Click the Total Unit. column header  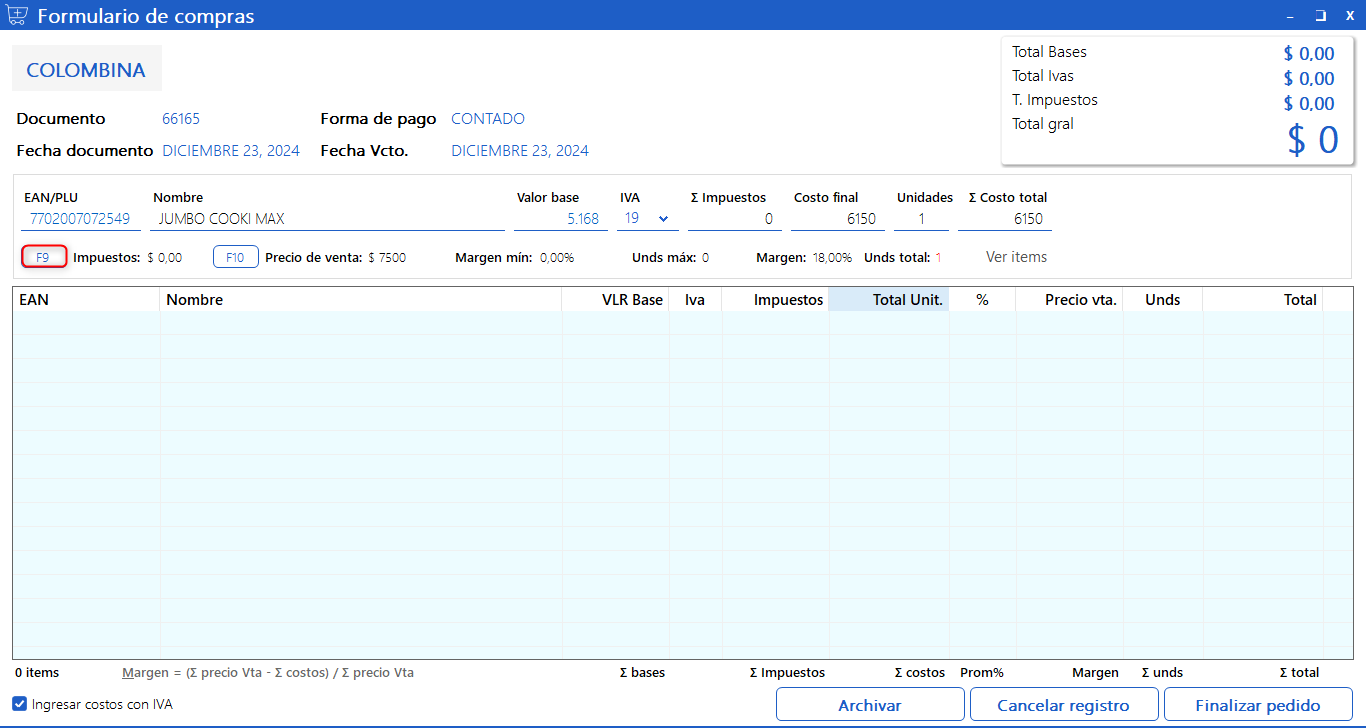(888, 299)
